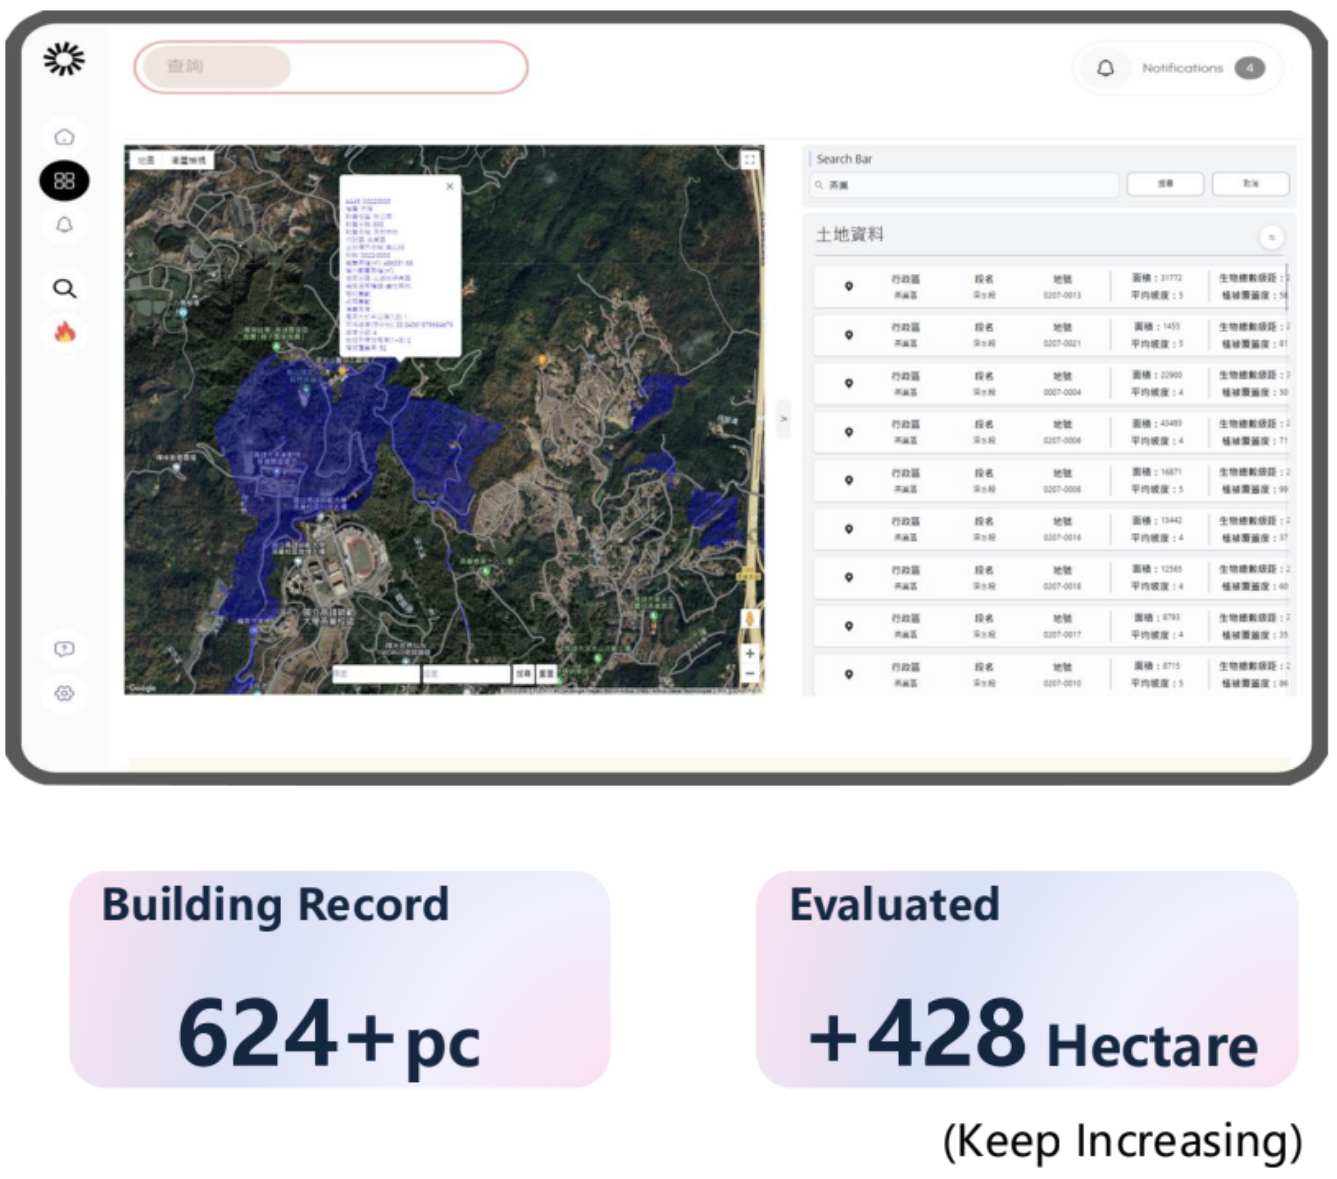The image size is (1337, 1179).
Task: Click the orange map marker right of the popup
Action: point(543,360)
